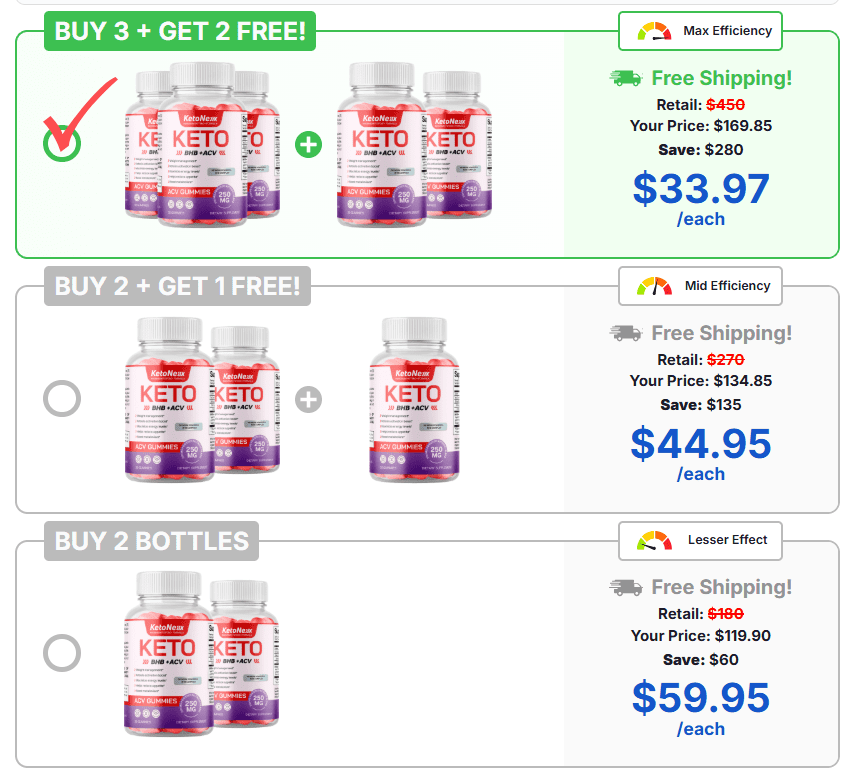Image resolution: width=851 pixels, height=777 pixels.
Task: Click the gray truck icon in Buy 2 + Get 1 offer
Action: 626,333
